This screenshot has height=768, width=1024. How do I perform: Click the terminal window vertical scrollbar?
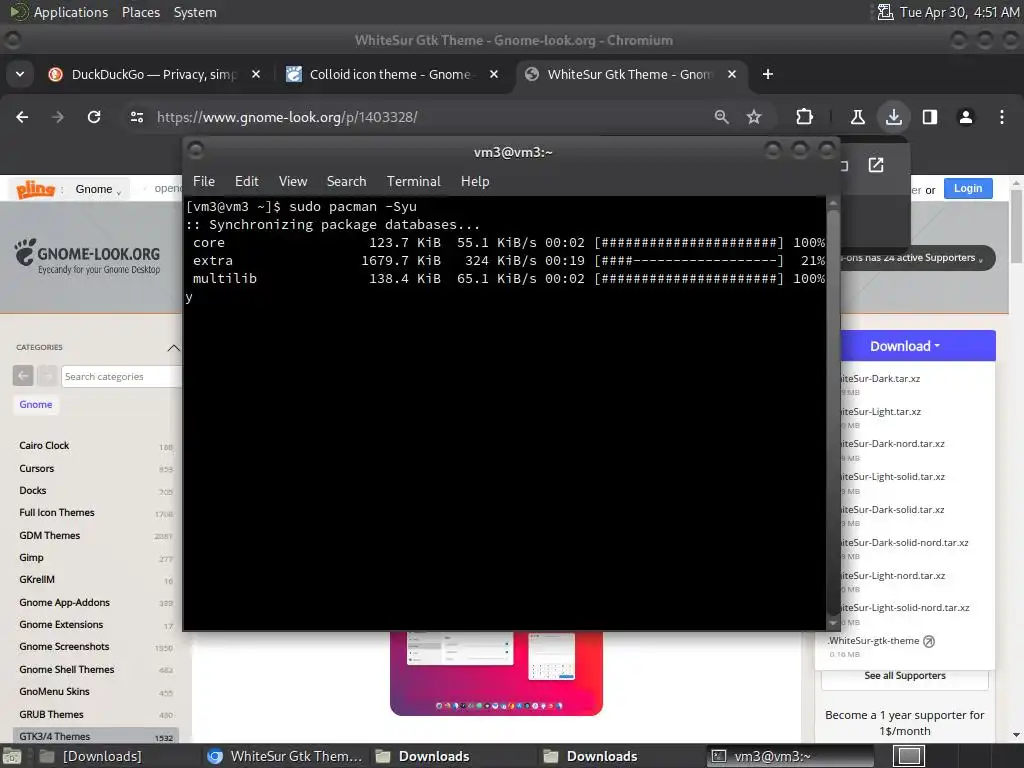coord(833,411)
